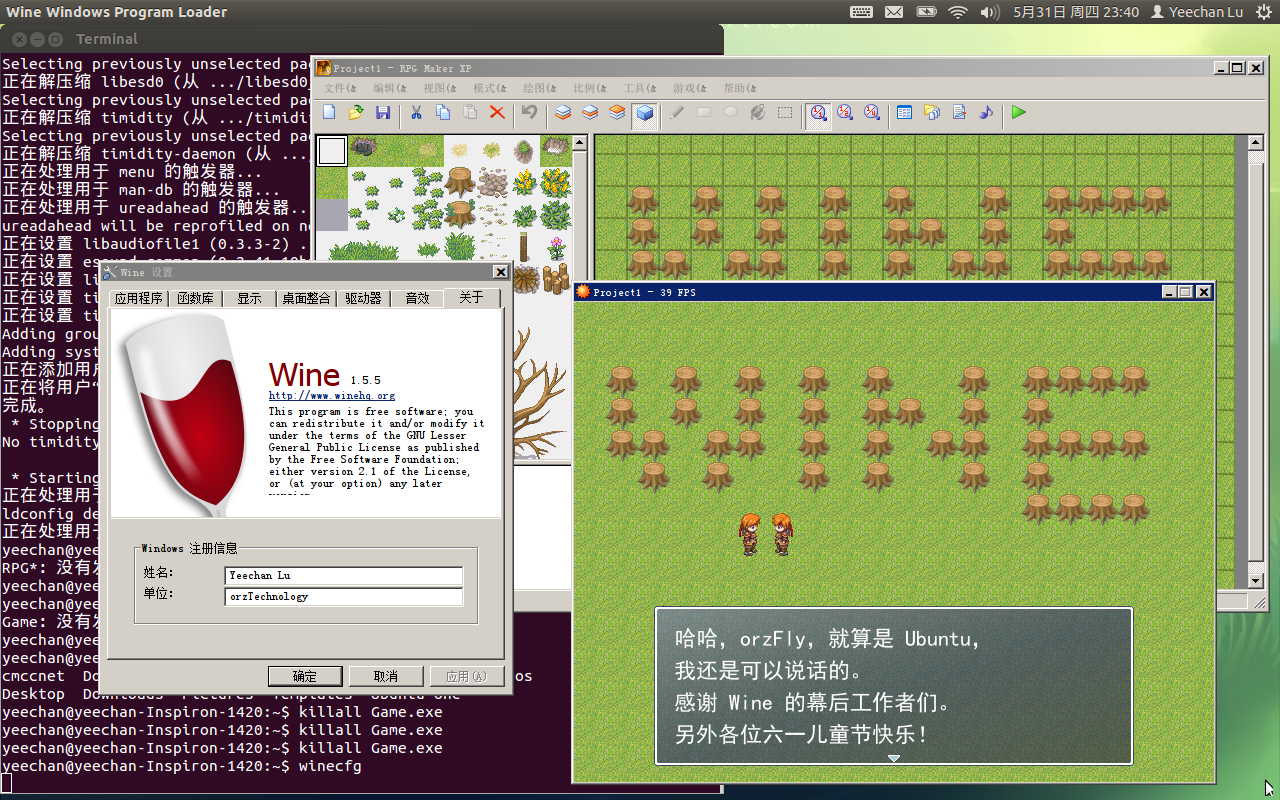1280x800 pixels.
Task: Click the map editor scrollbar up arrow
Action: 1256,143
